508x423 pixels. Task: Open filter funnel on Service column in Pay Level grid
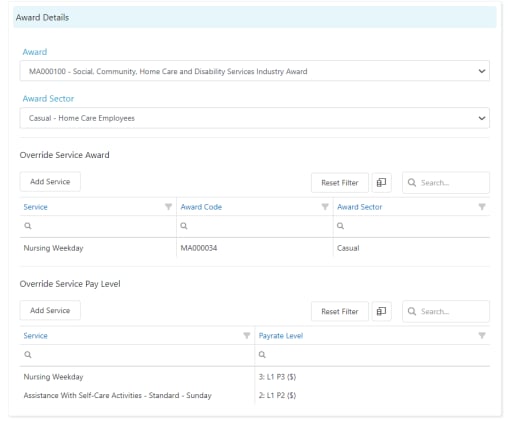[x=246, y=335]
